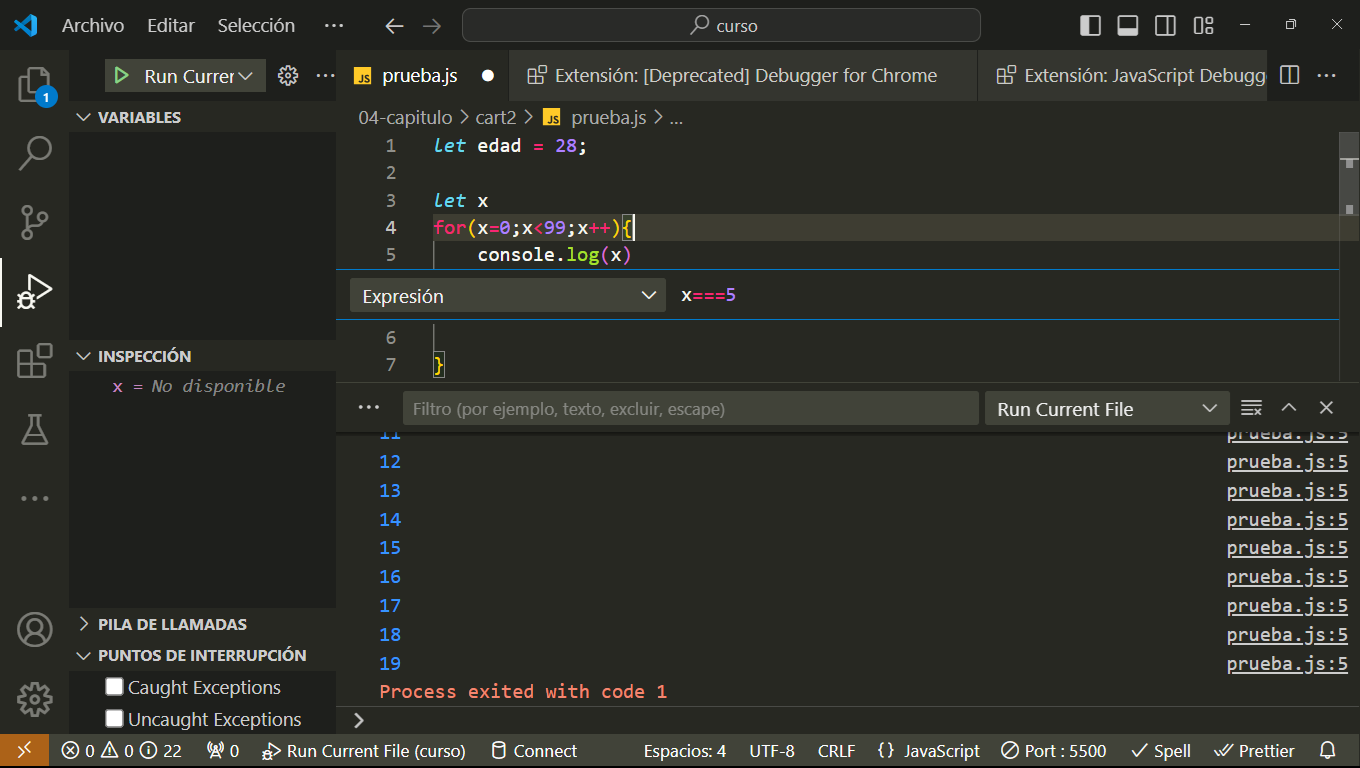1360x768 pixels.
Task: Click Run Current File (curso) in status bar
Action: (x=364, y=751)
